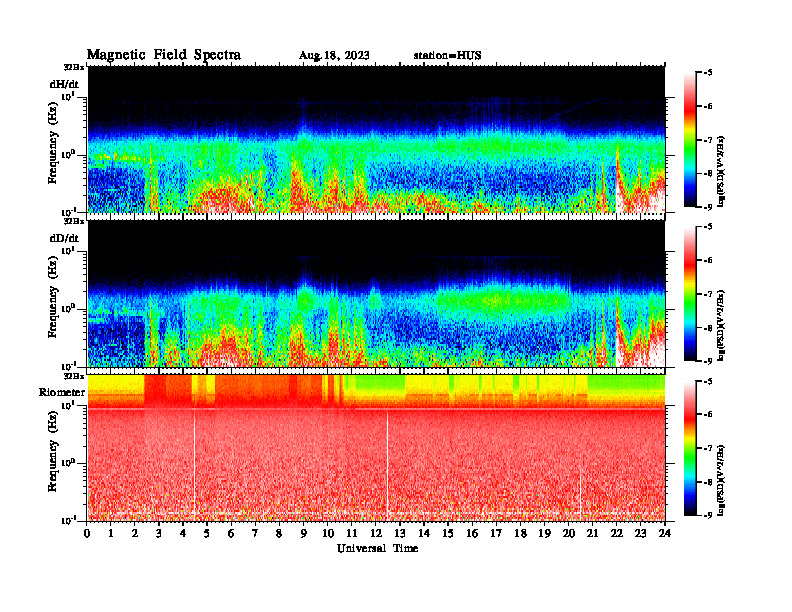Click the white vertical line near hour 4.5 in Riometer plot
The height and width of the screenshot is (612, 792).
click(x=194, y=462)
